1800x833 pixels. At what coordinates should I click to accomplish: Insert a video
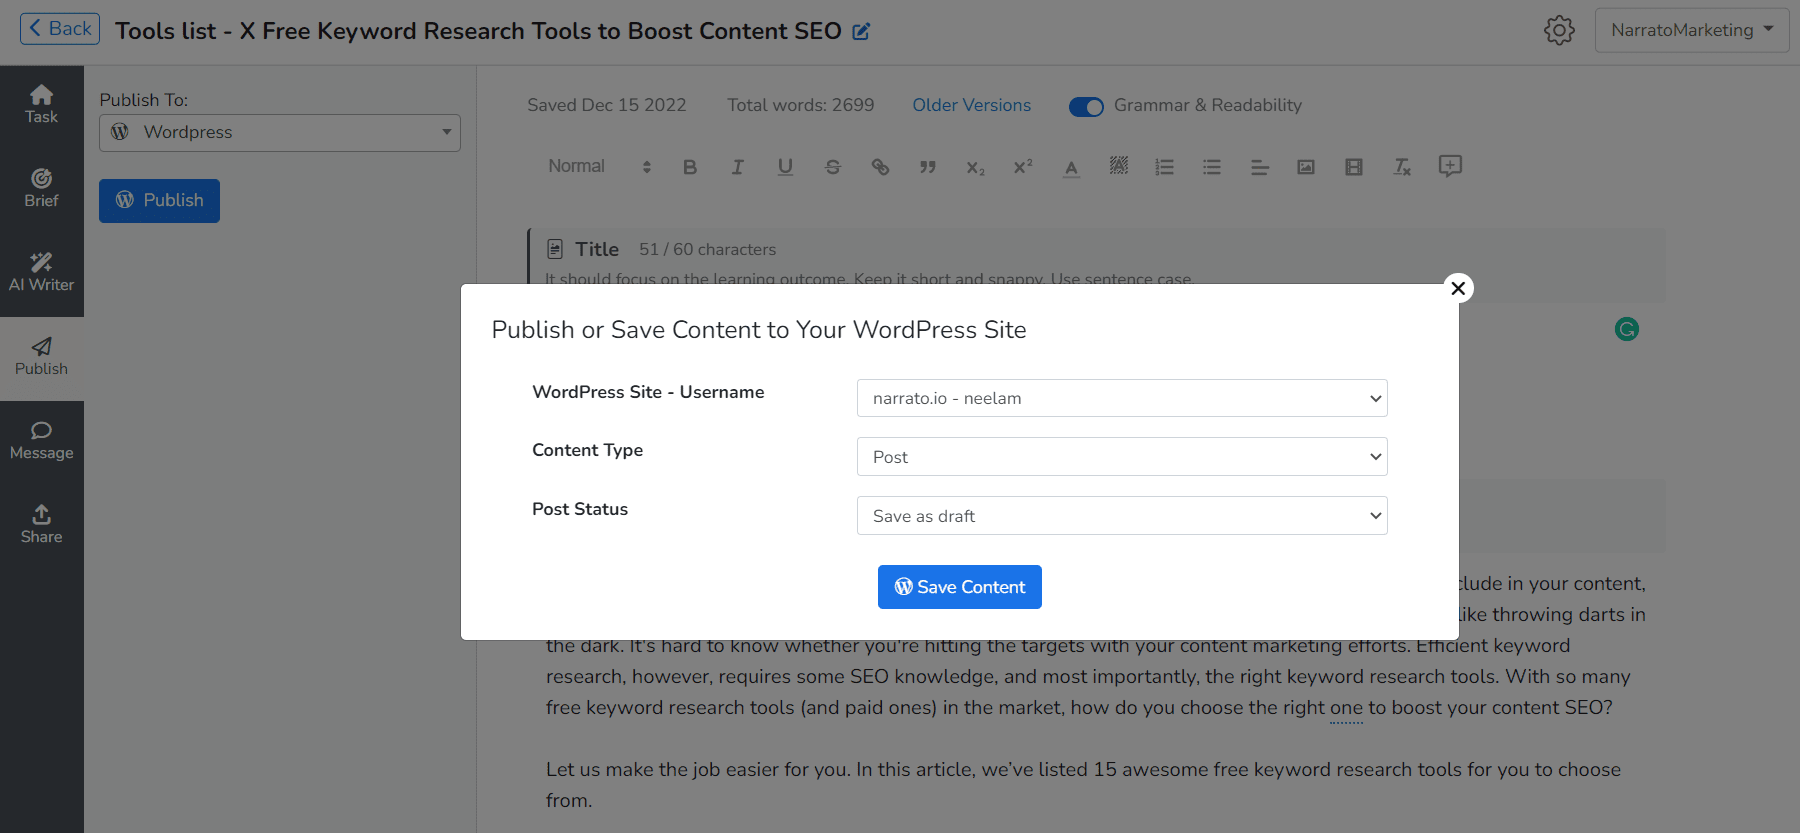click(1354, 167)
